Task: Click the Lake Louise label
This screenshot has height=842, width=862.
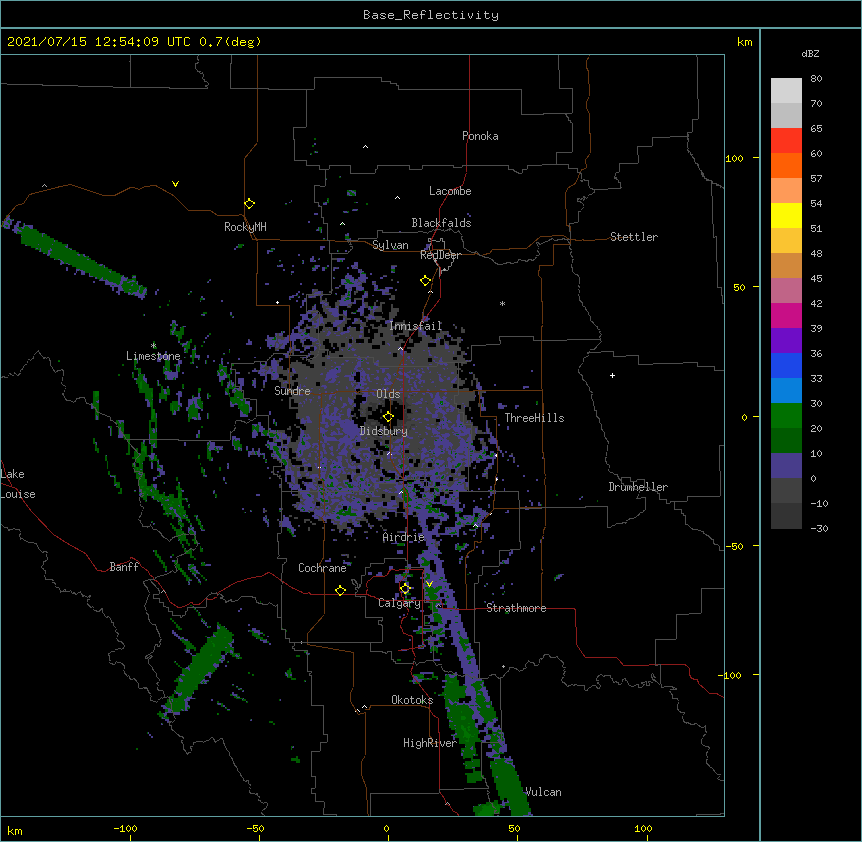Action: coord(18,484)
